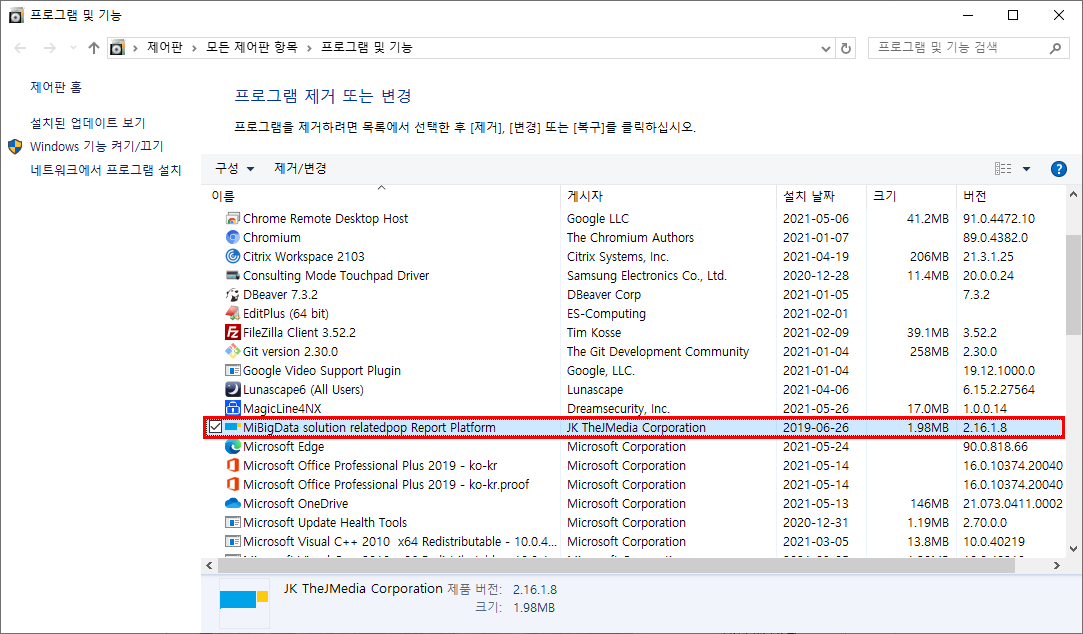Expand the address bar history dropdown
The height and width of the screenshot is (634, 1083).
click(825, 48)
